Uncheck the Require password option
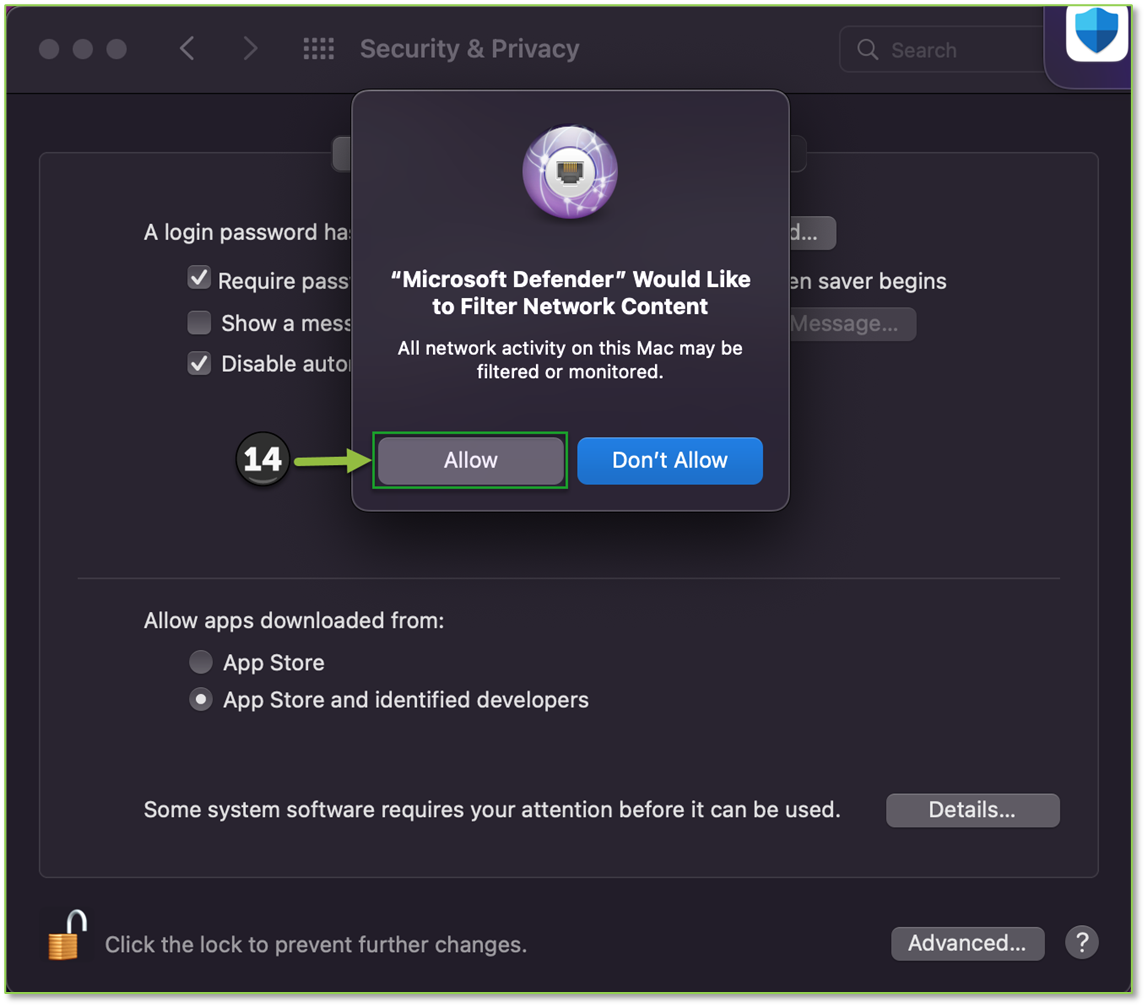The width and height of the screenshot is (1146, 1007). coord(199,278)
